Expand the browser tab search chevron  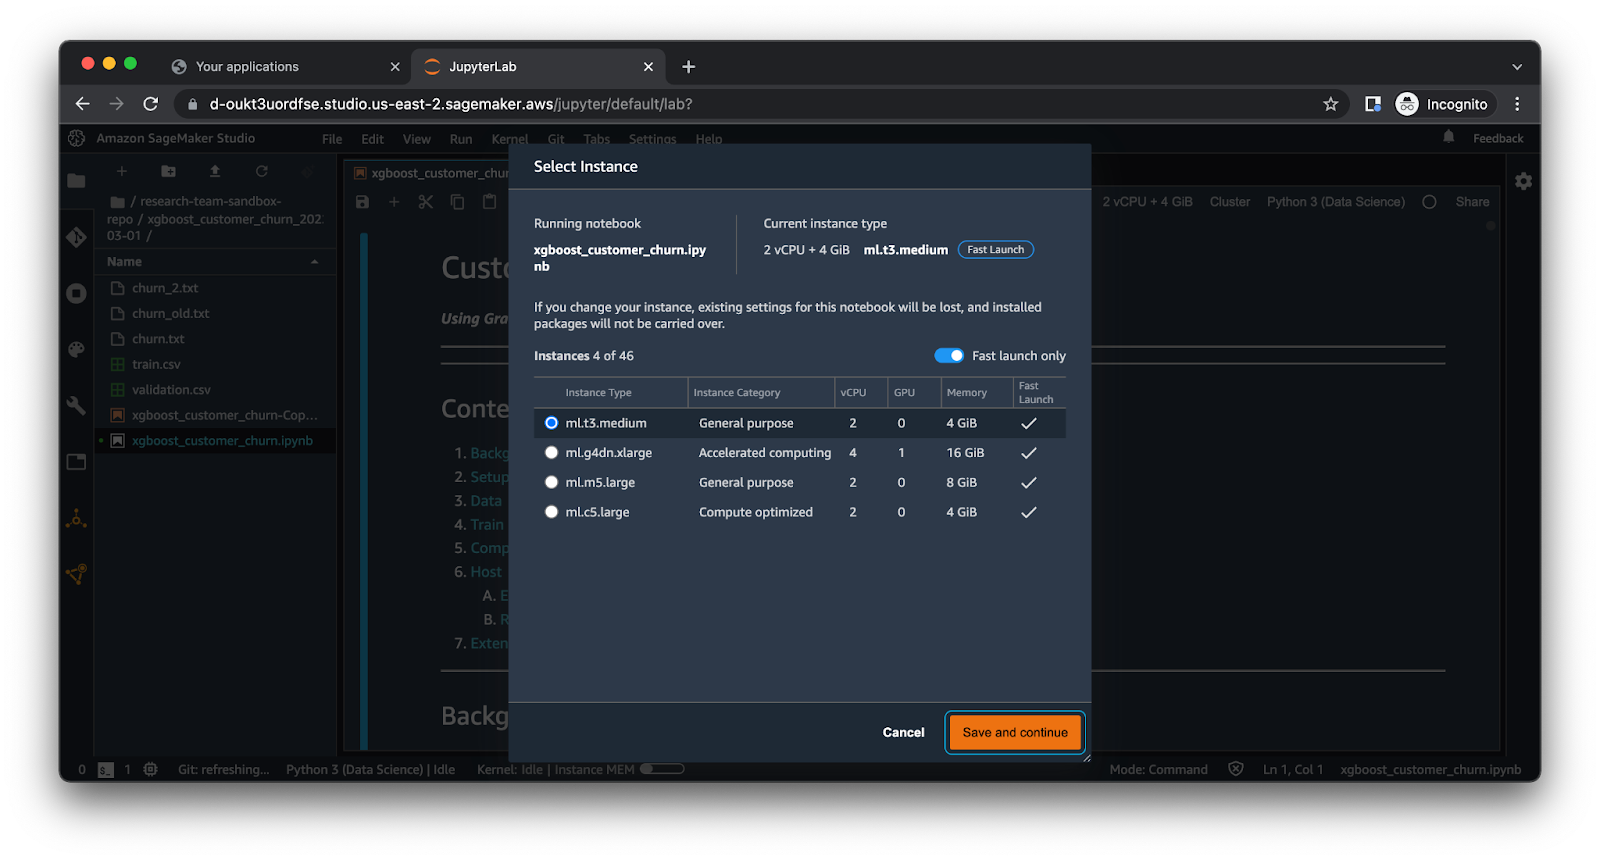pos(1517,67)
